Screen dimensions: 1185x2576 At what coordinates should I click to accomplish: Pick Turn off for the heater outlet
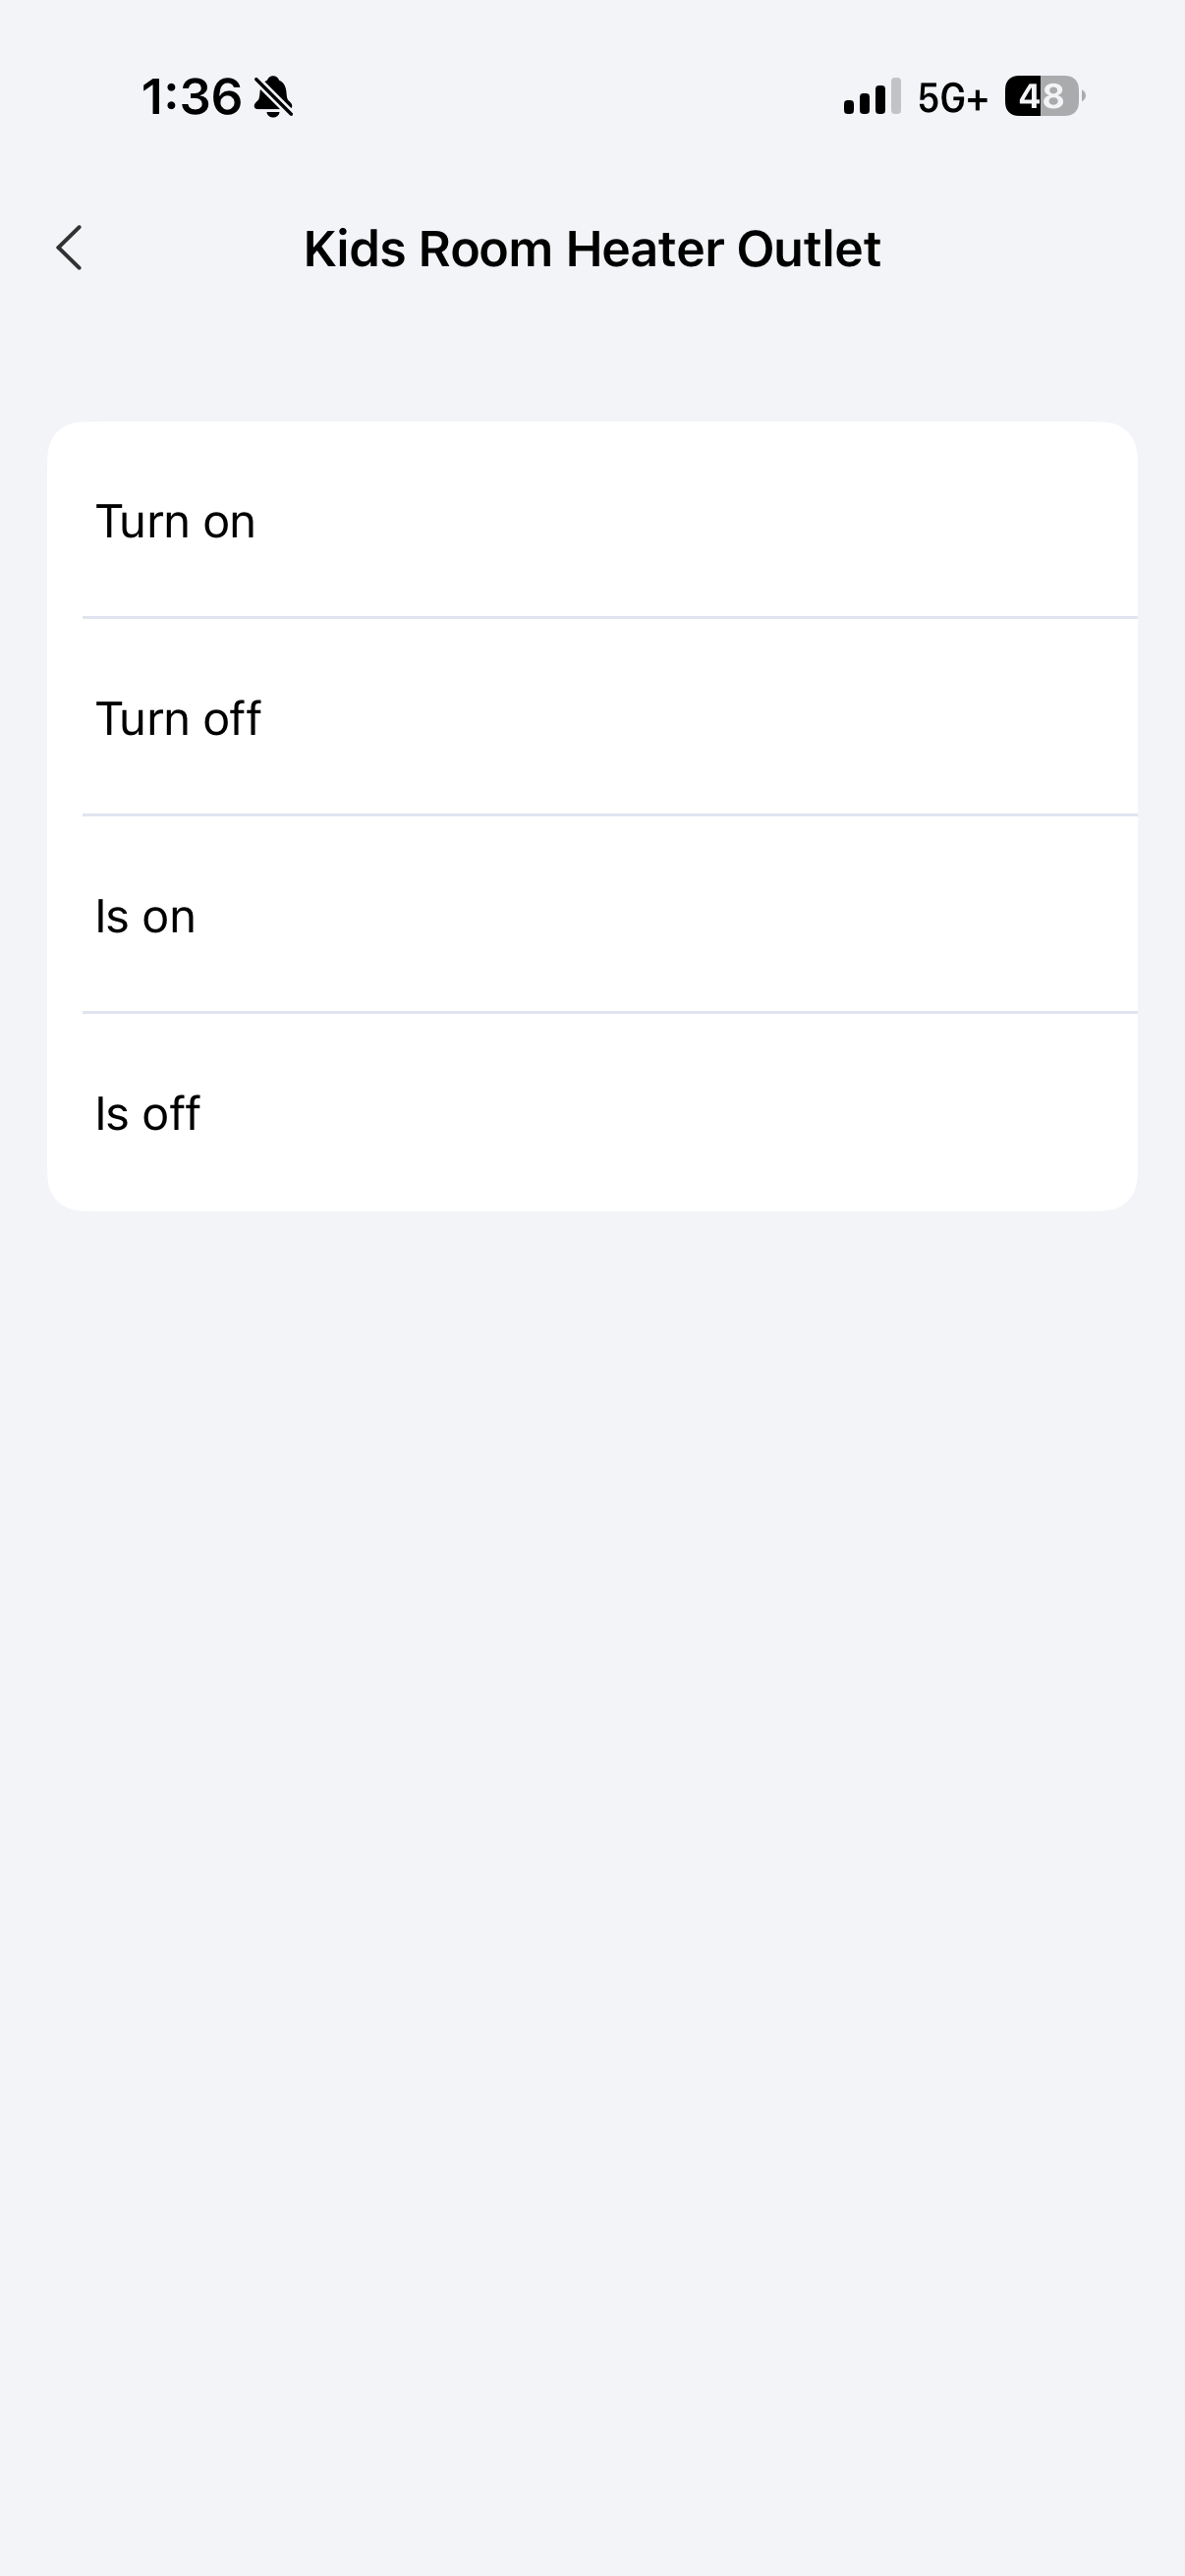[x=592, y=718]
